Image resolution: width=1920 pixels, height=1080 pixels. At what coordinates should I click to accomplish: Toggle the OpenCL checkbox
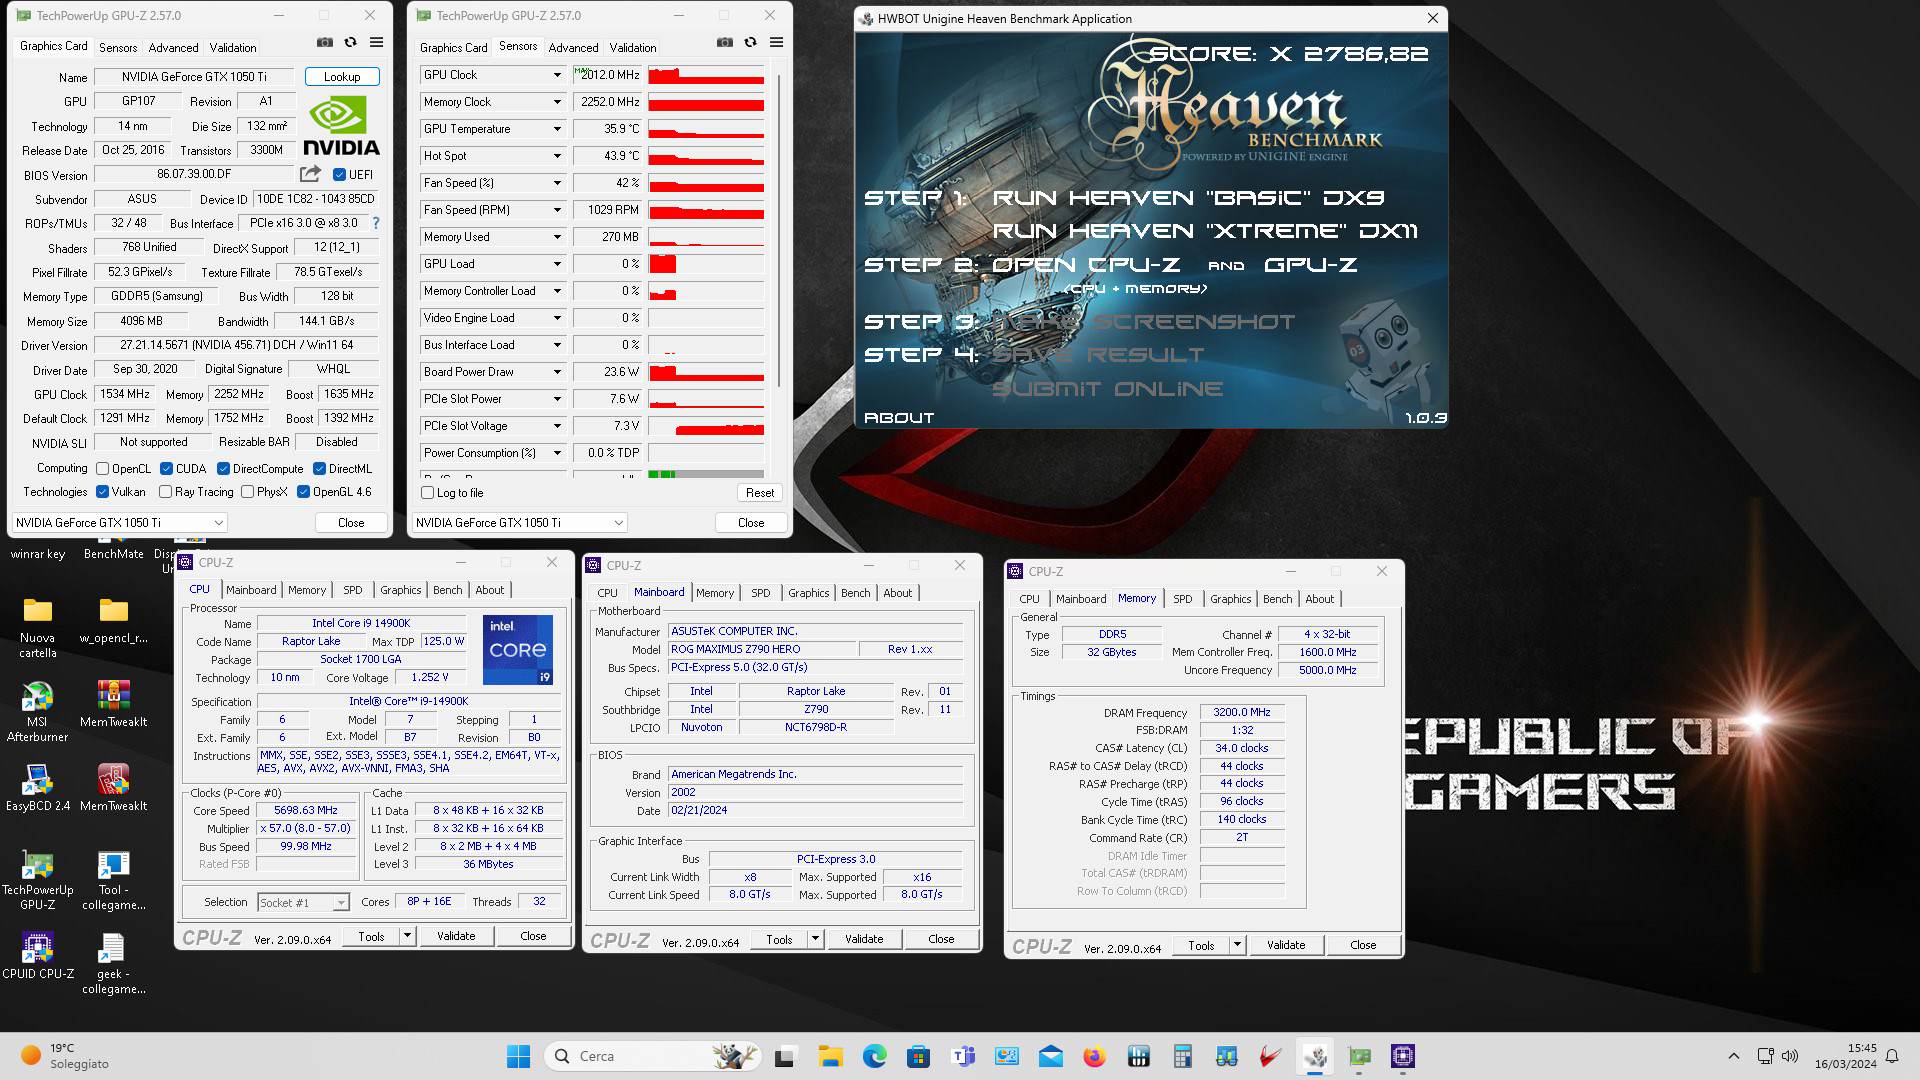tap(102, 468)
